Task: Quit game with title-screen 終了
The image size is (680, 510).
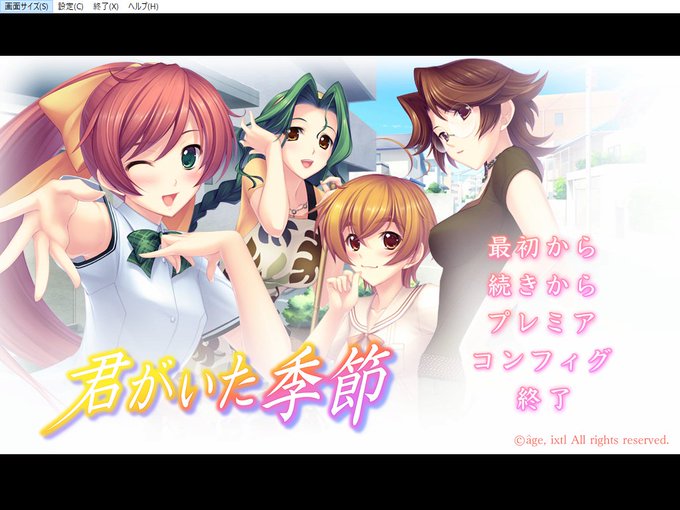Action: pyautogui.click(x=543, y=398)
